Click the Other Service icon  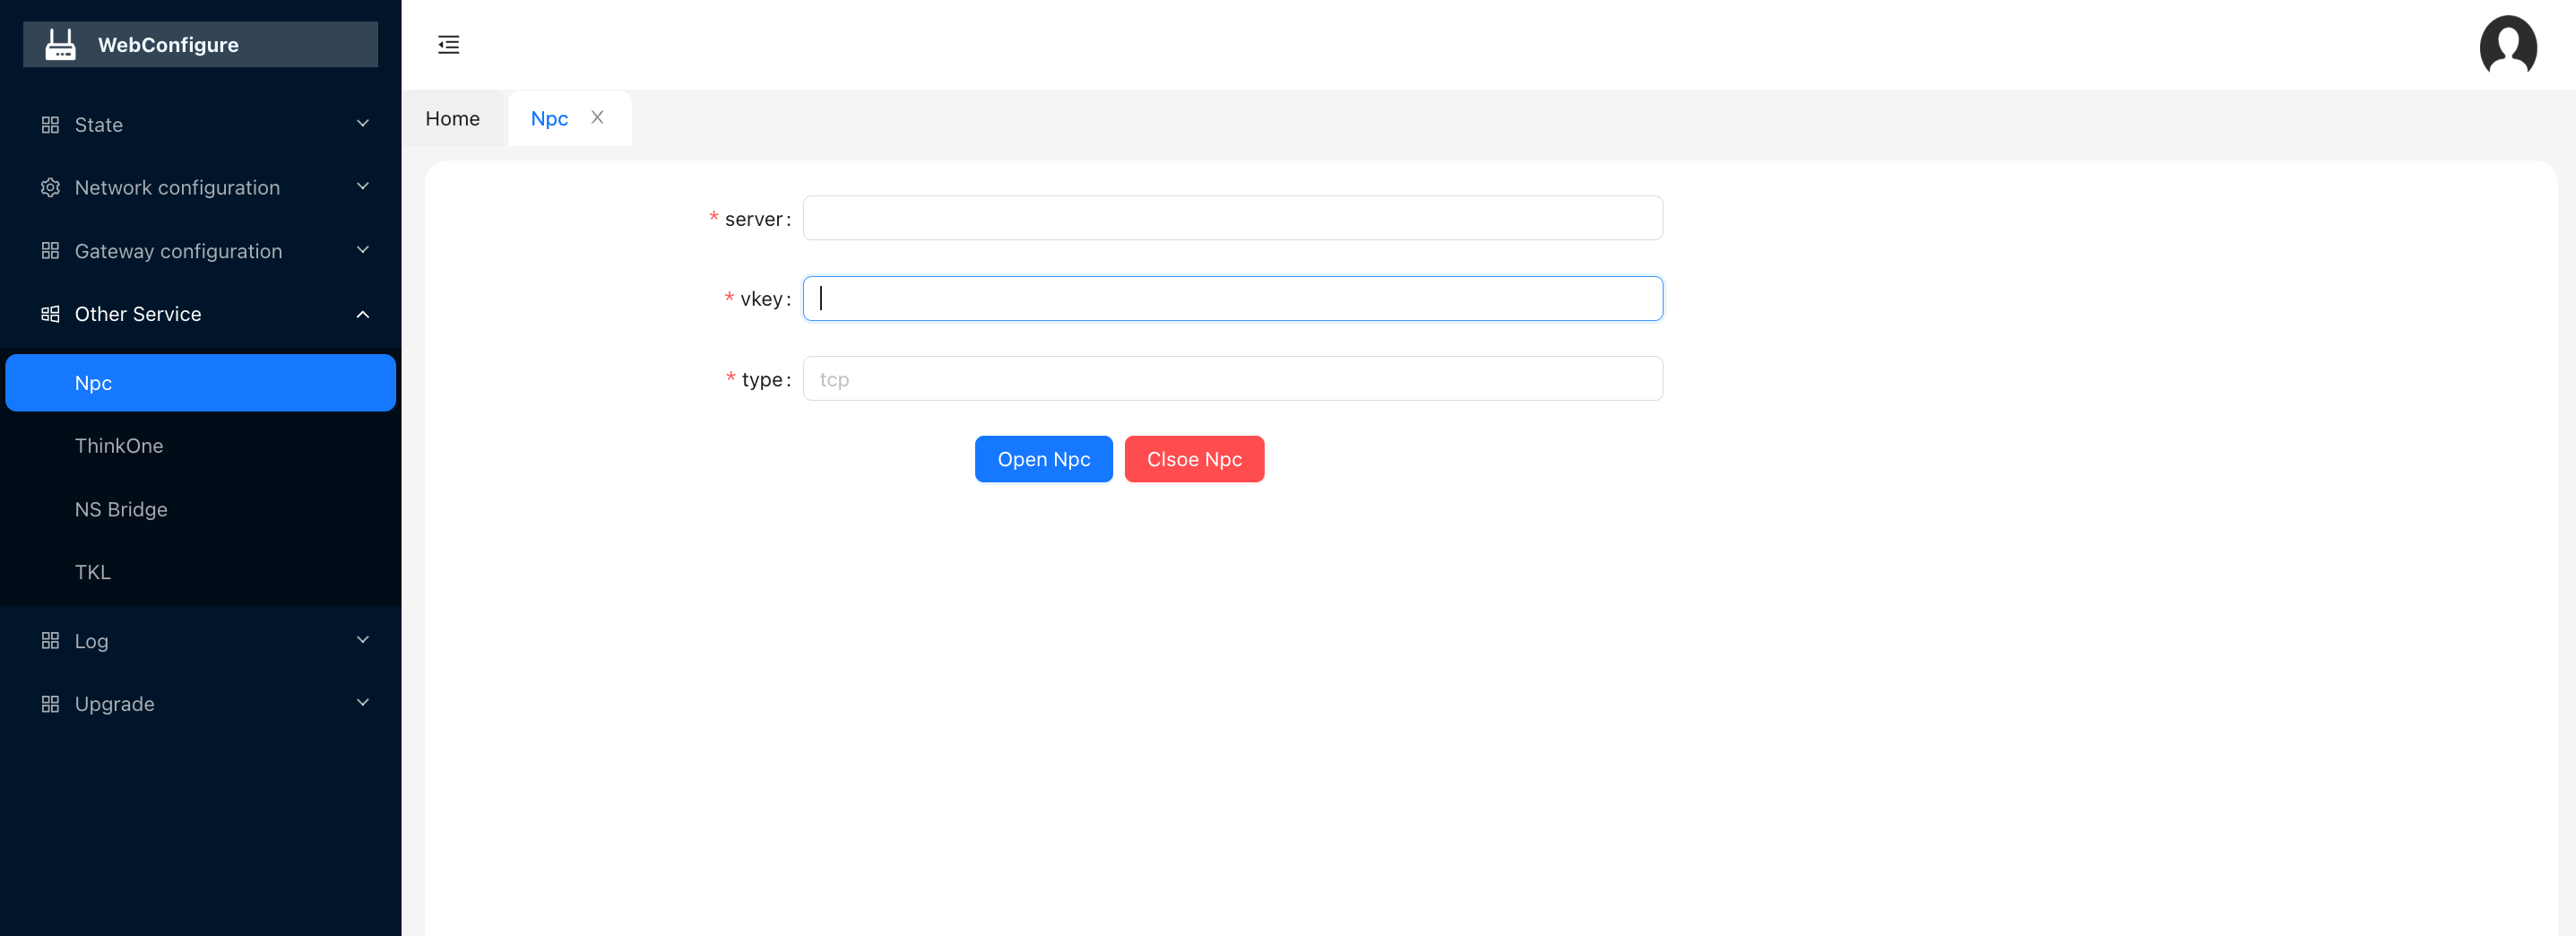coord(50,314)
